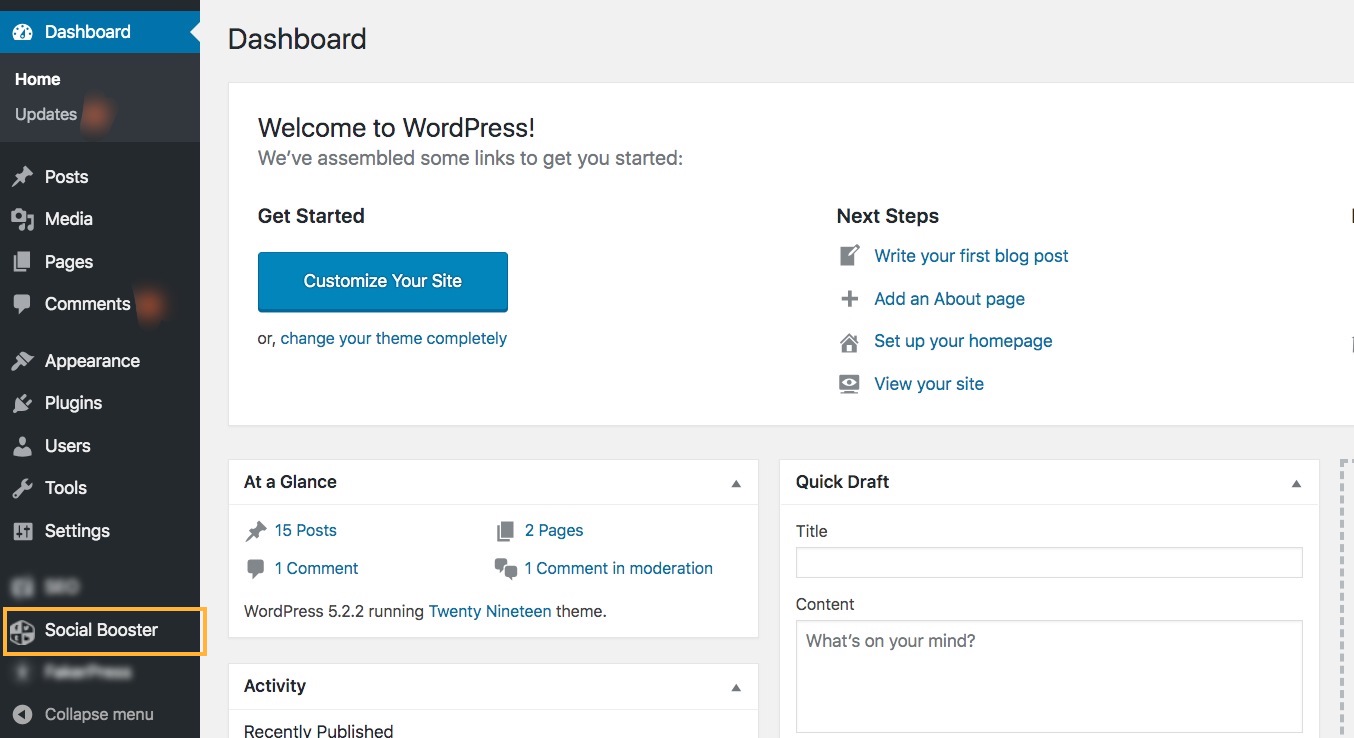Collapse the Activity panel
The width and height of the screenshot is (1354, 738).
[736, 687]
